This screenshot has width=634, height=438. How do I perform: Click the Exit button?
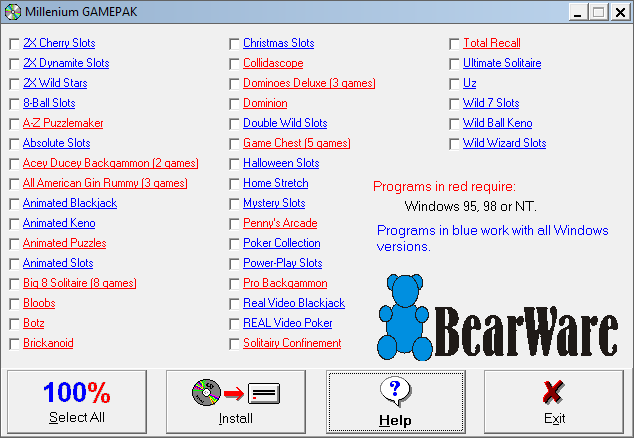click(x=554, y=402)
